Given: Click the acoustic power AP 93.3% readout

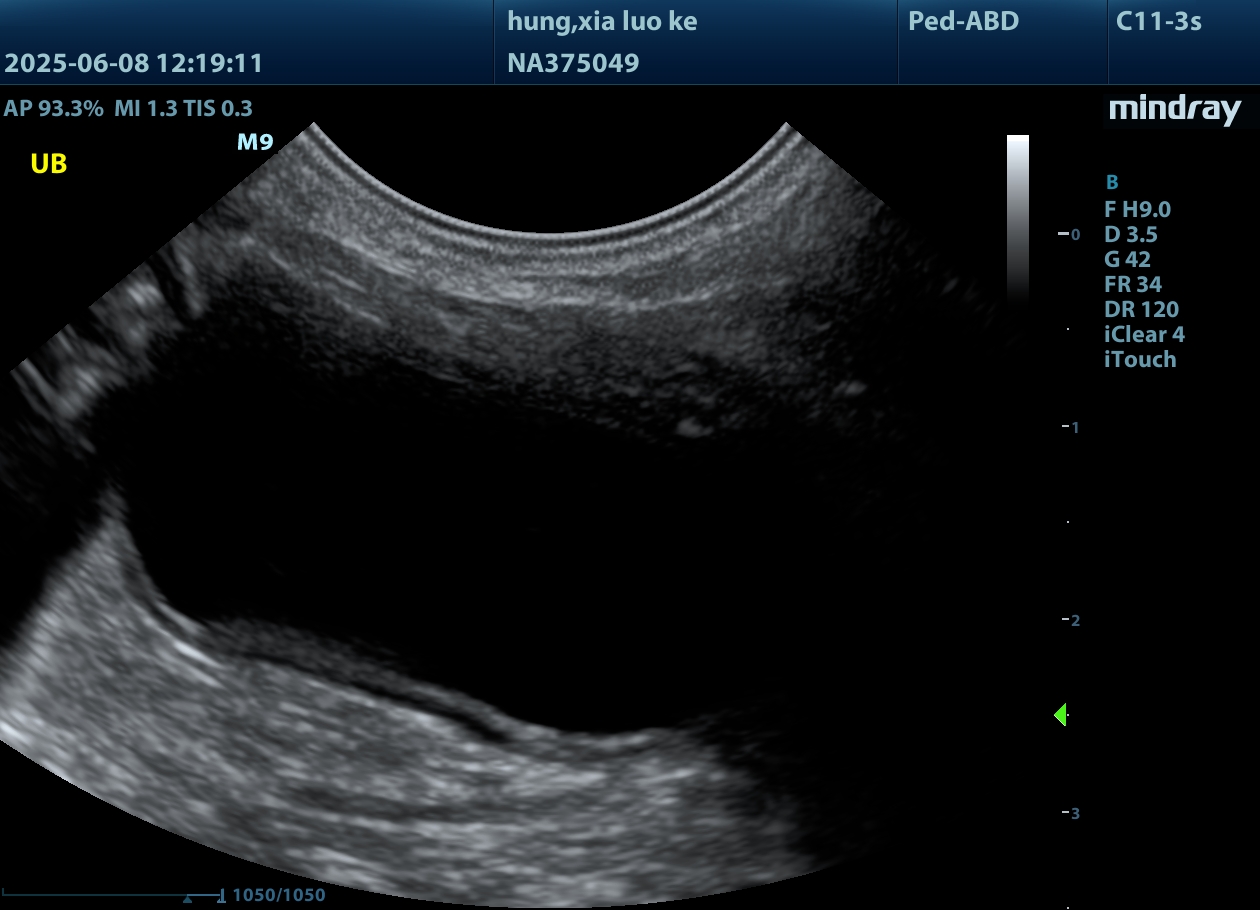Looking at the screenshot, I should pyautogui.click(x=53, y=109).
